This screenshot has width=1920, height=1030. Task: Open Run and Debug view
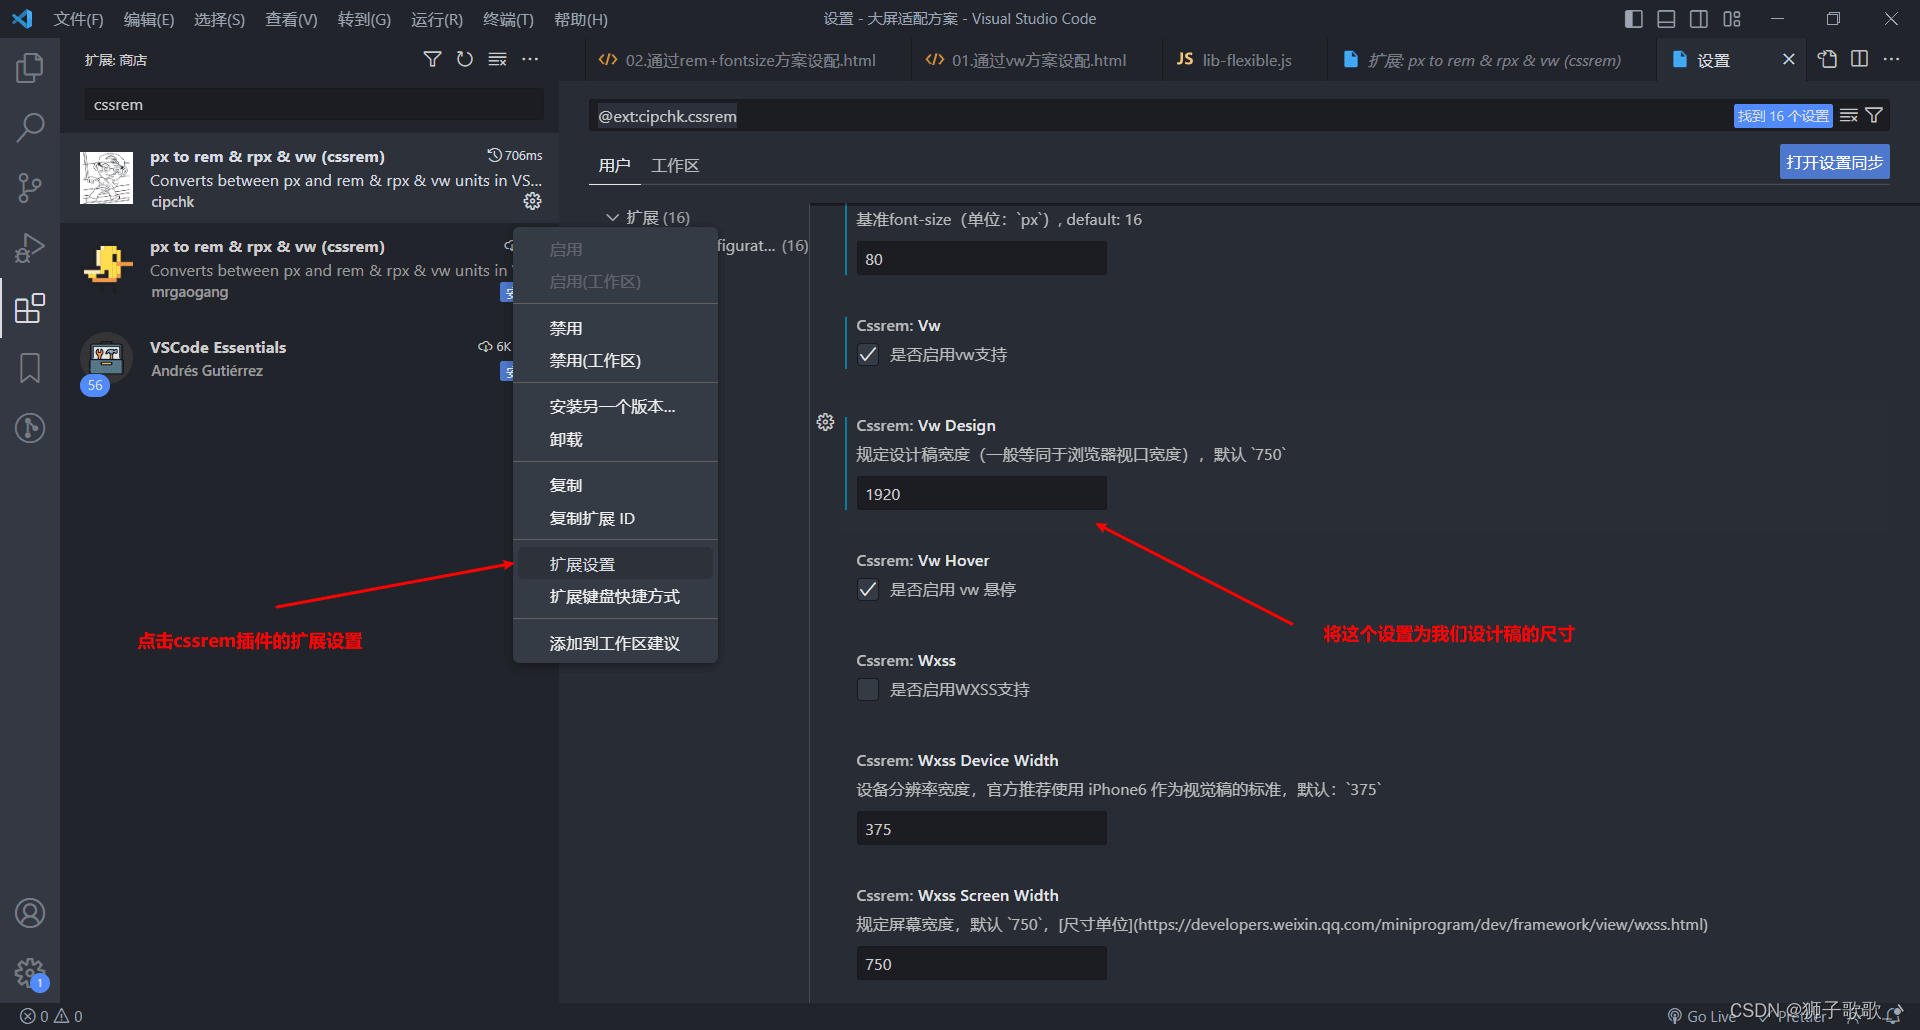[30, 247]
